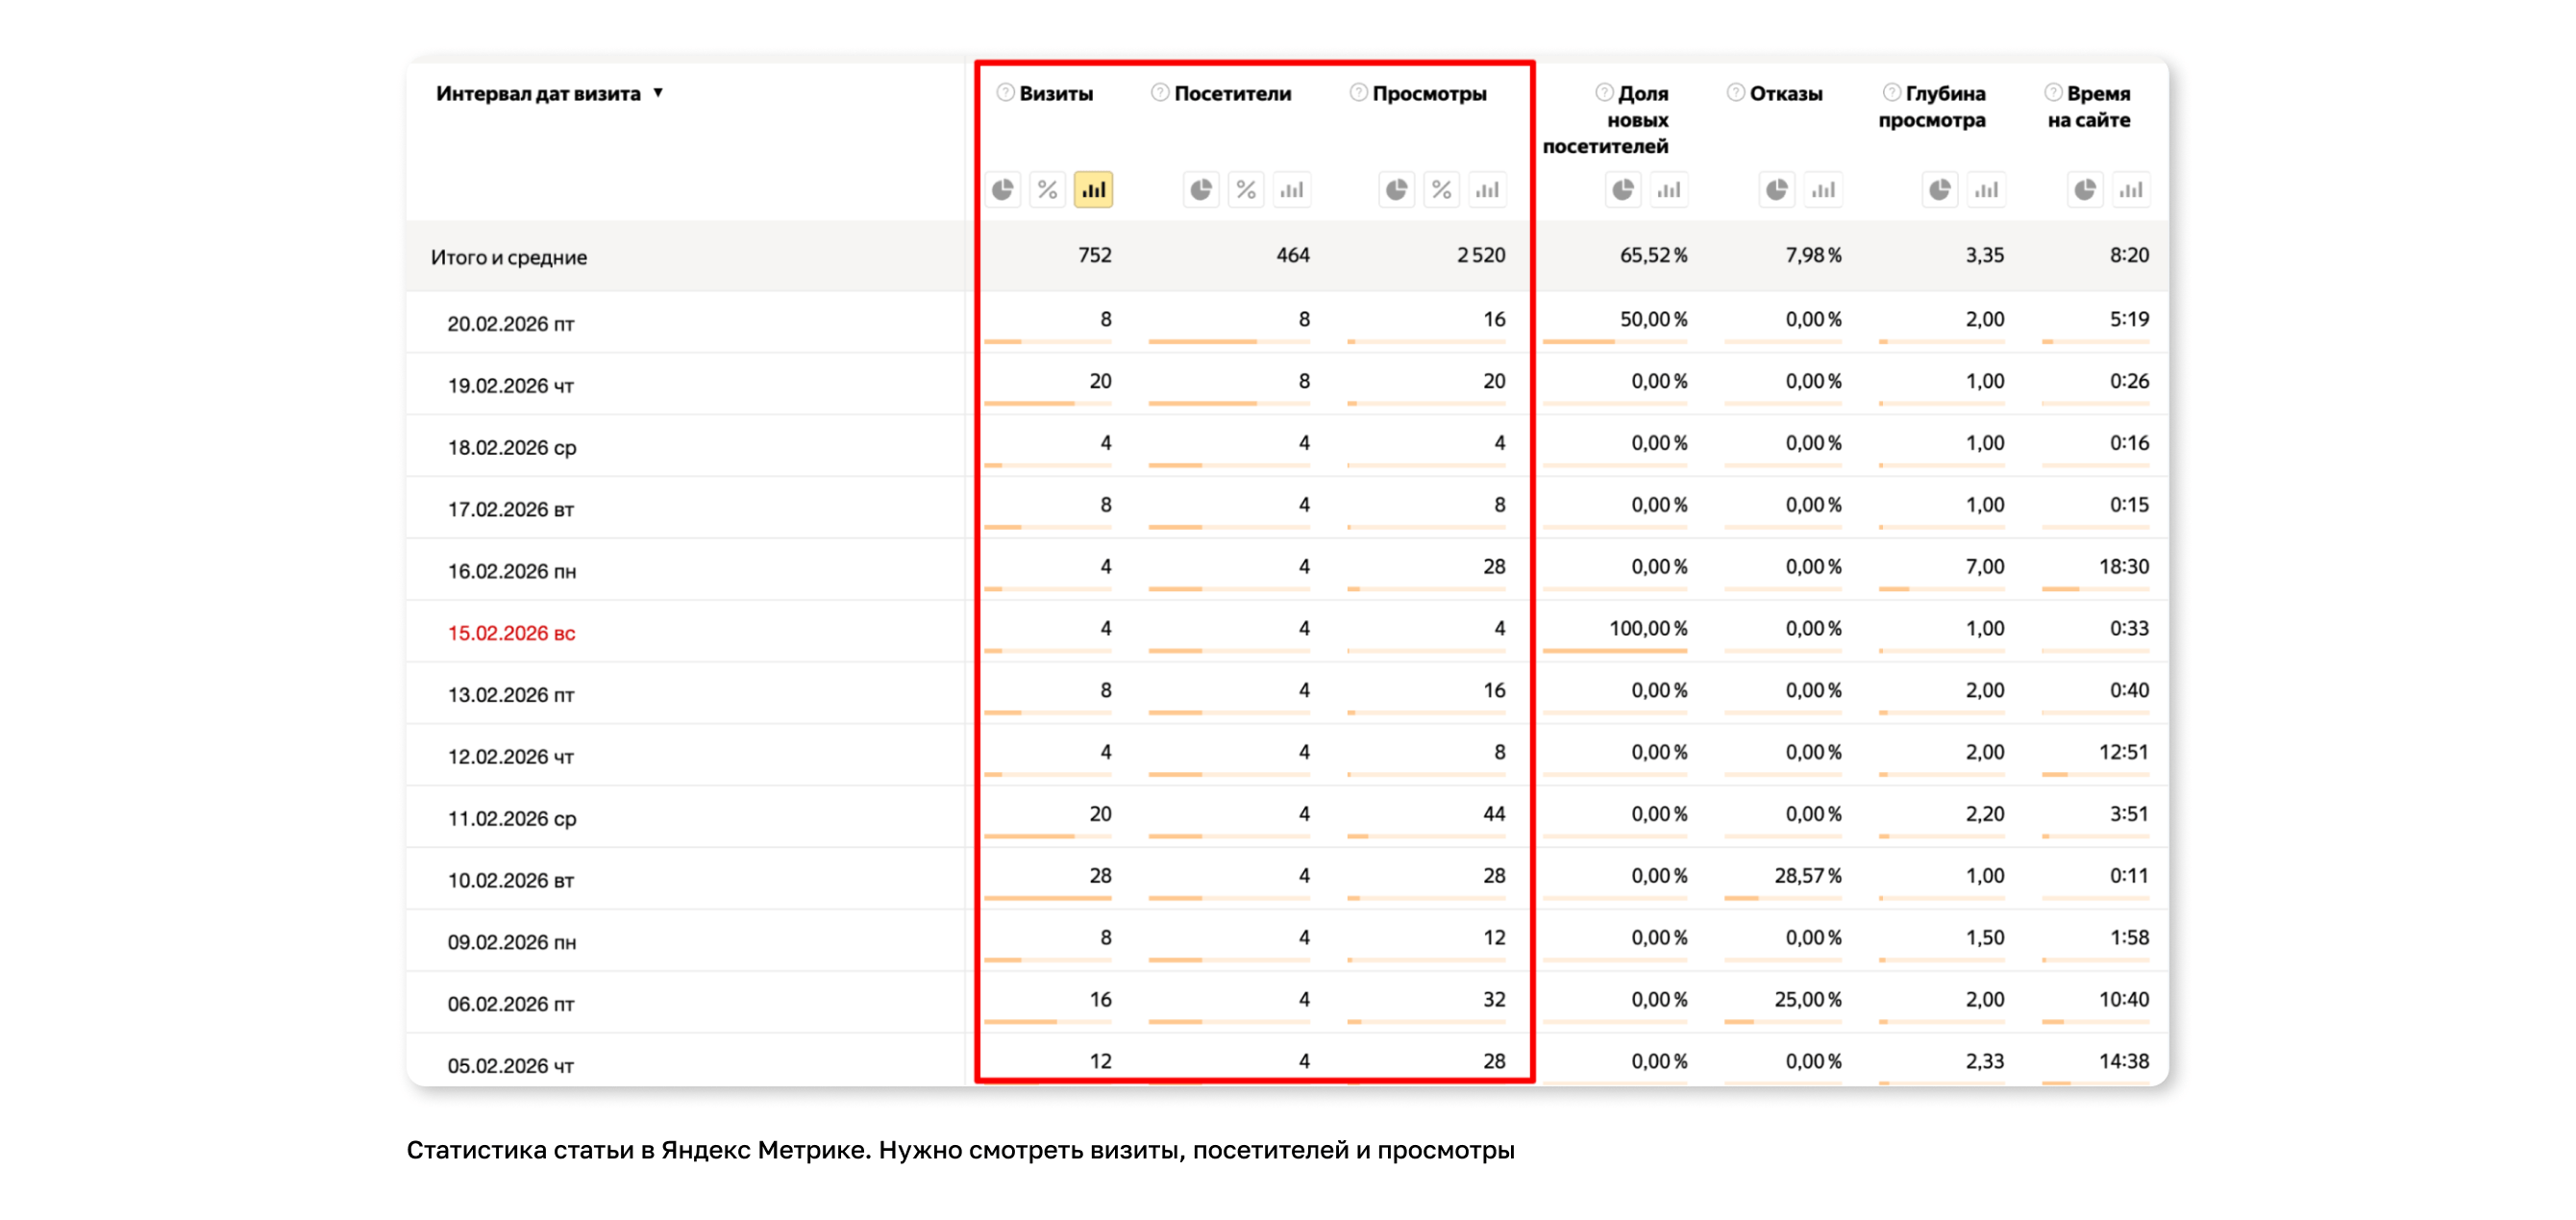Sort by the Посетители column header
This screenshot has height=1220, width=2576.
tap(1232, 94)
